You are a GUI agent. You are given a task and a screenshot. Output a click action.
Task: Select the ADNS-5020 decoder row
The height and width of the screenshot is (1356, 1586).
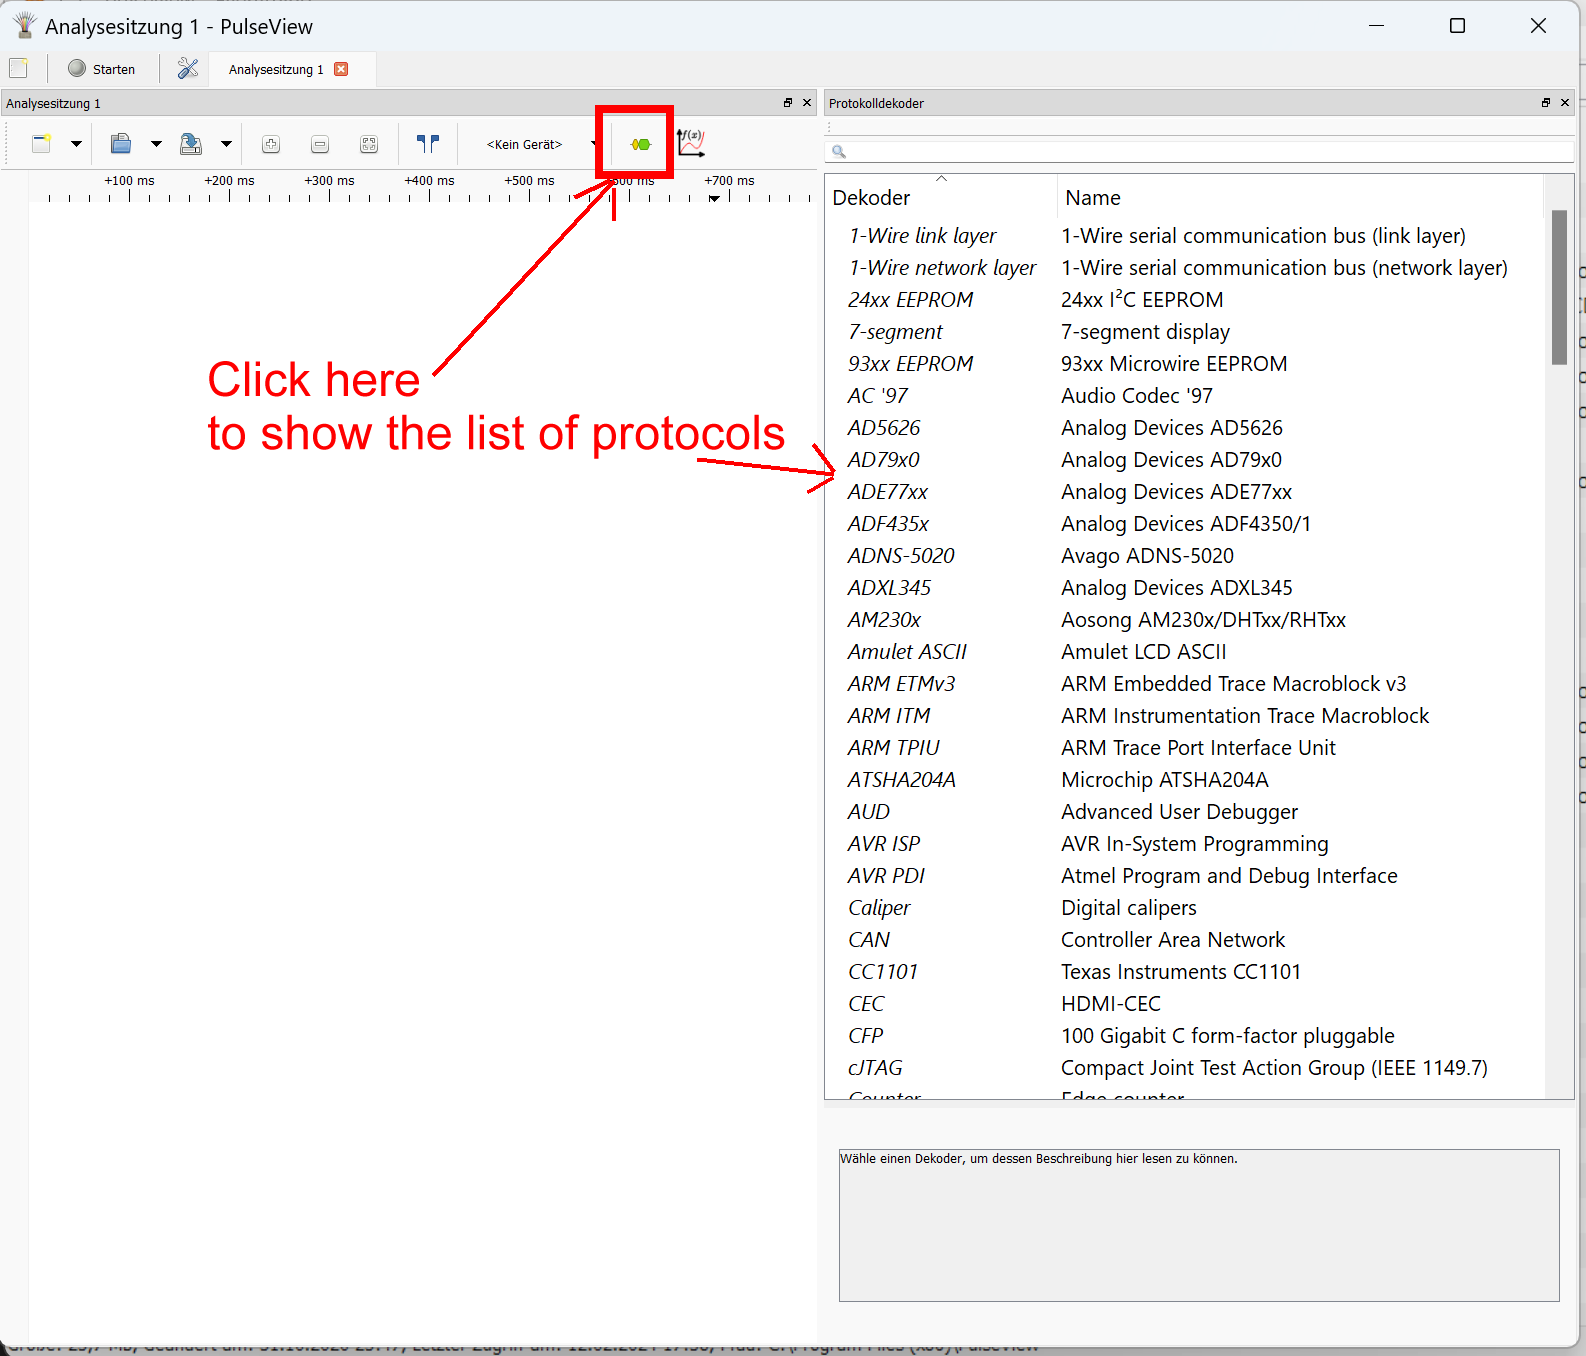click(x=1185, y=556)
